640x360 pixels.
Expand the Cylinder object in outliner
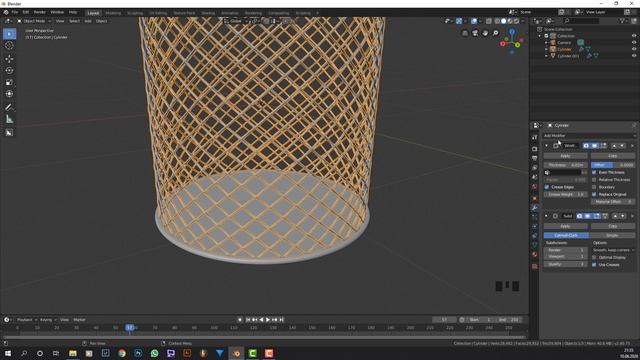[x=547, y=49]
